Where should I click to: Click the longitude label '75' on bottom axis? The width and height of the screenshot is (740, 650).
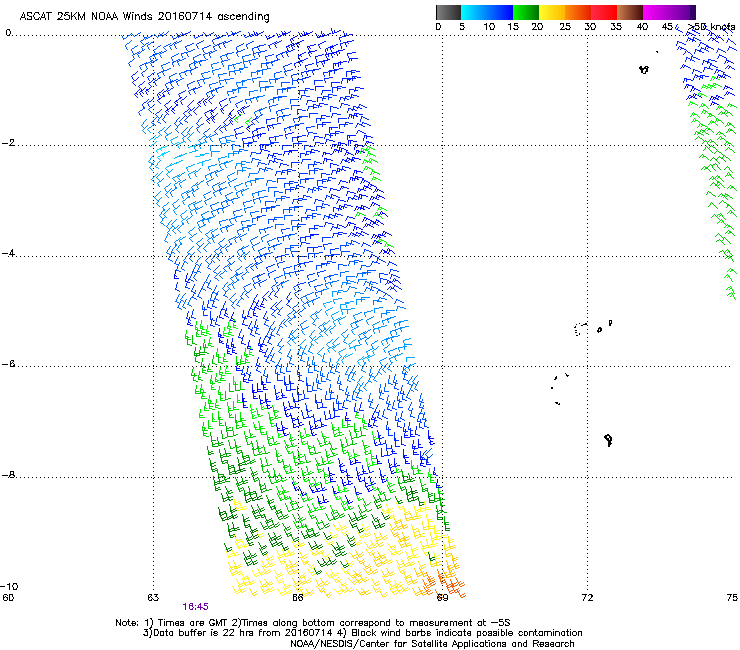[x=732, y=598]
